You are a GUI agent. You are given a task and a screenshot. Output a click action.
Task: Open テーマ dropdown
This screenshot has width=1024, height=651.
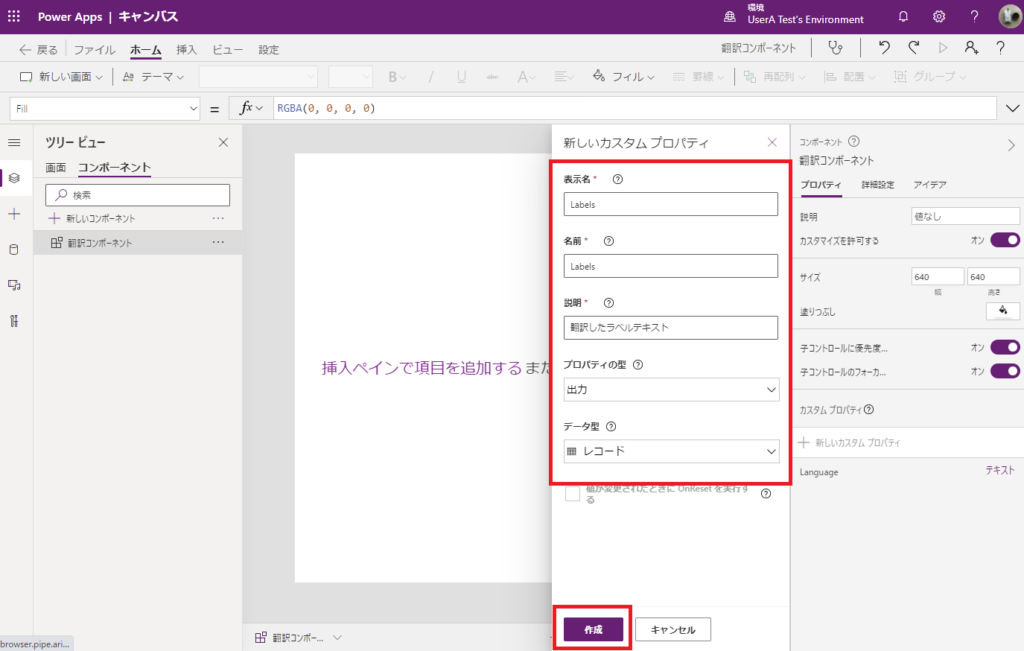[x=153, y=77]
